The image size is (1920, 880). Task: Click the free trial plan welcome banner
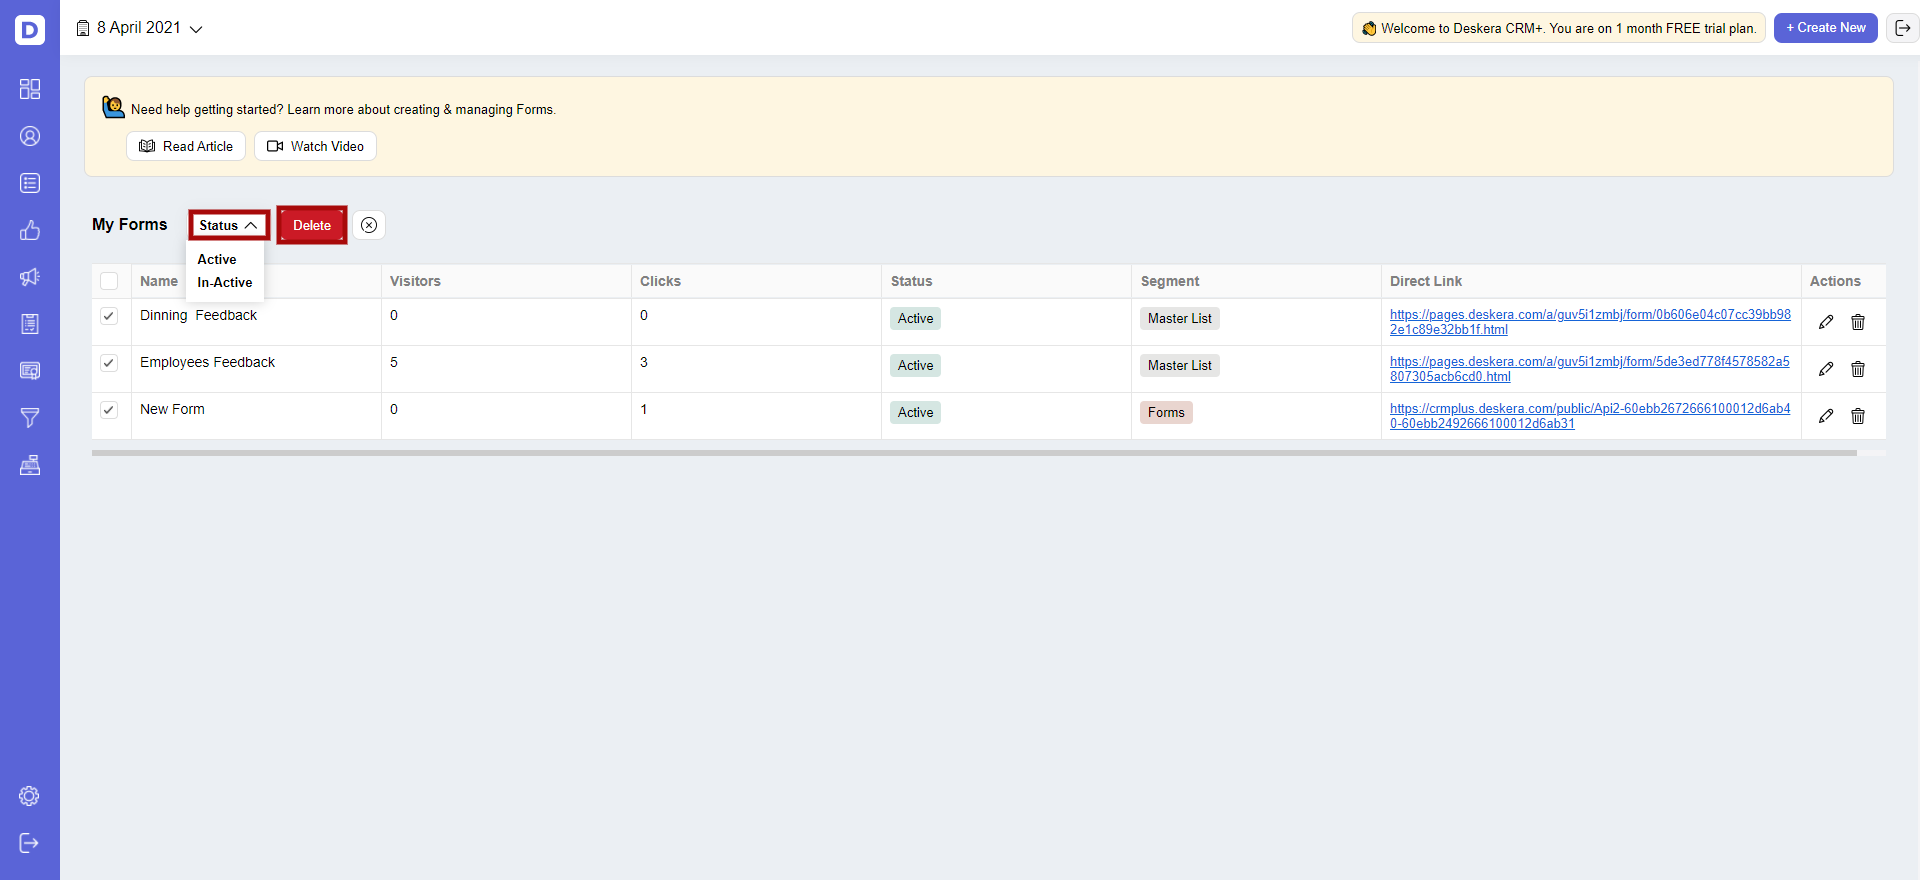tap(1559, 28)
